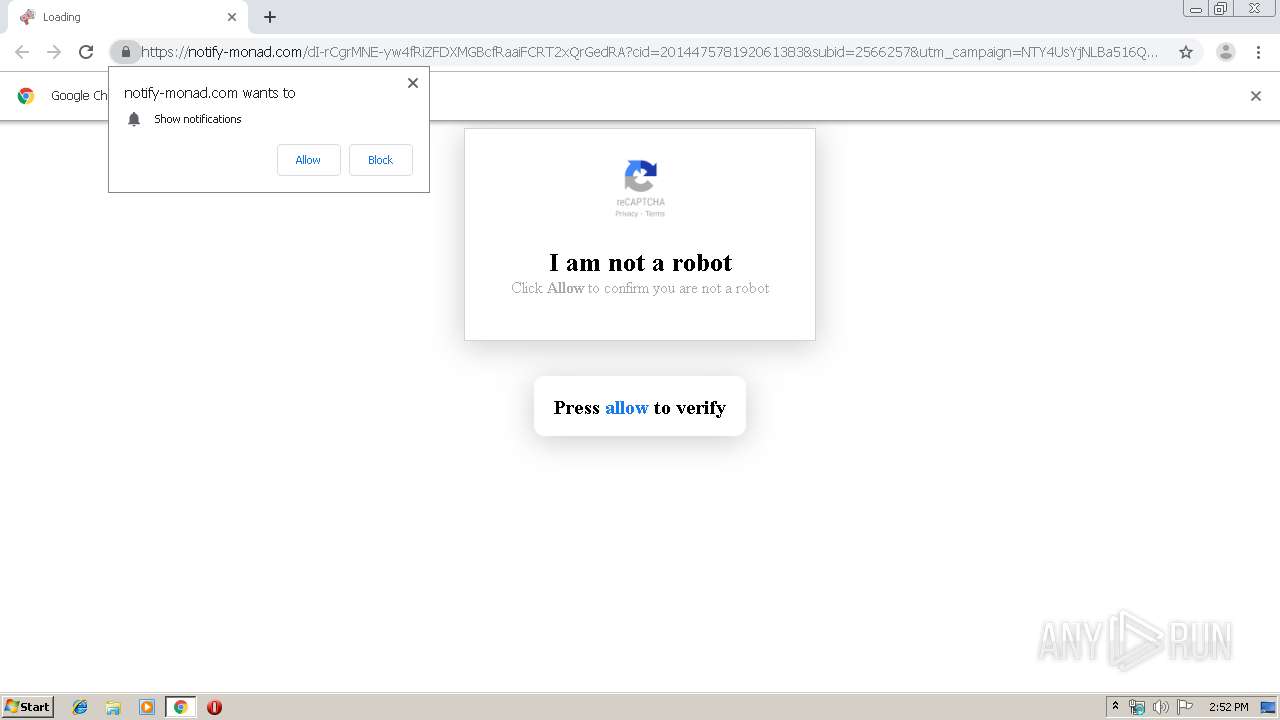Open Windows Explorer from taskbar
This screenshot has height=720, width=1280.
113,707
